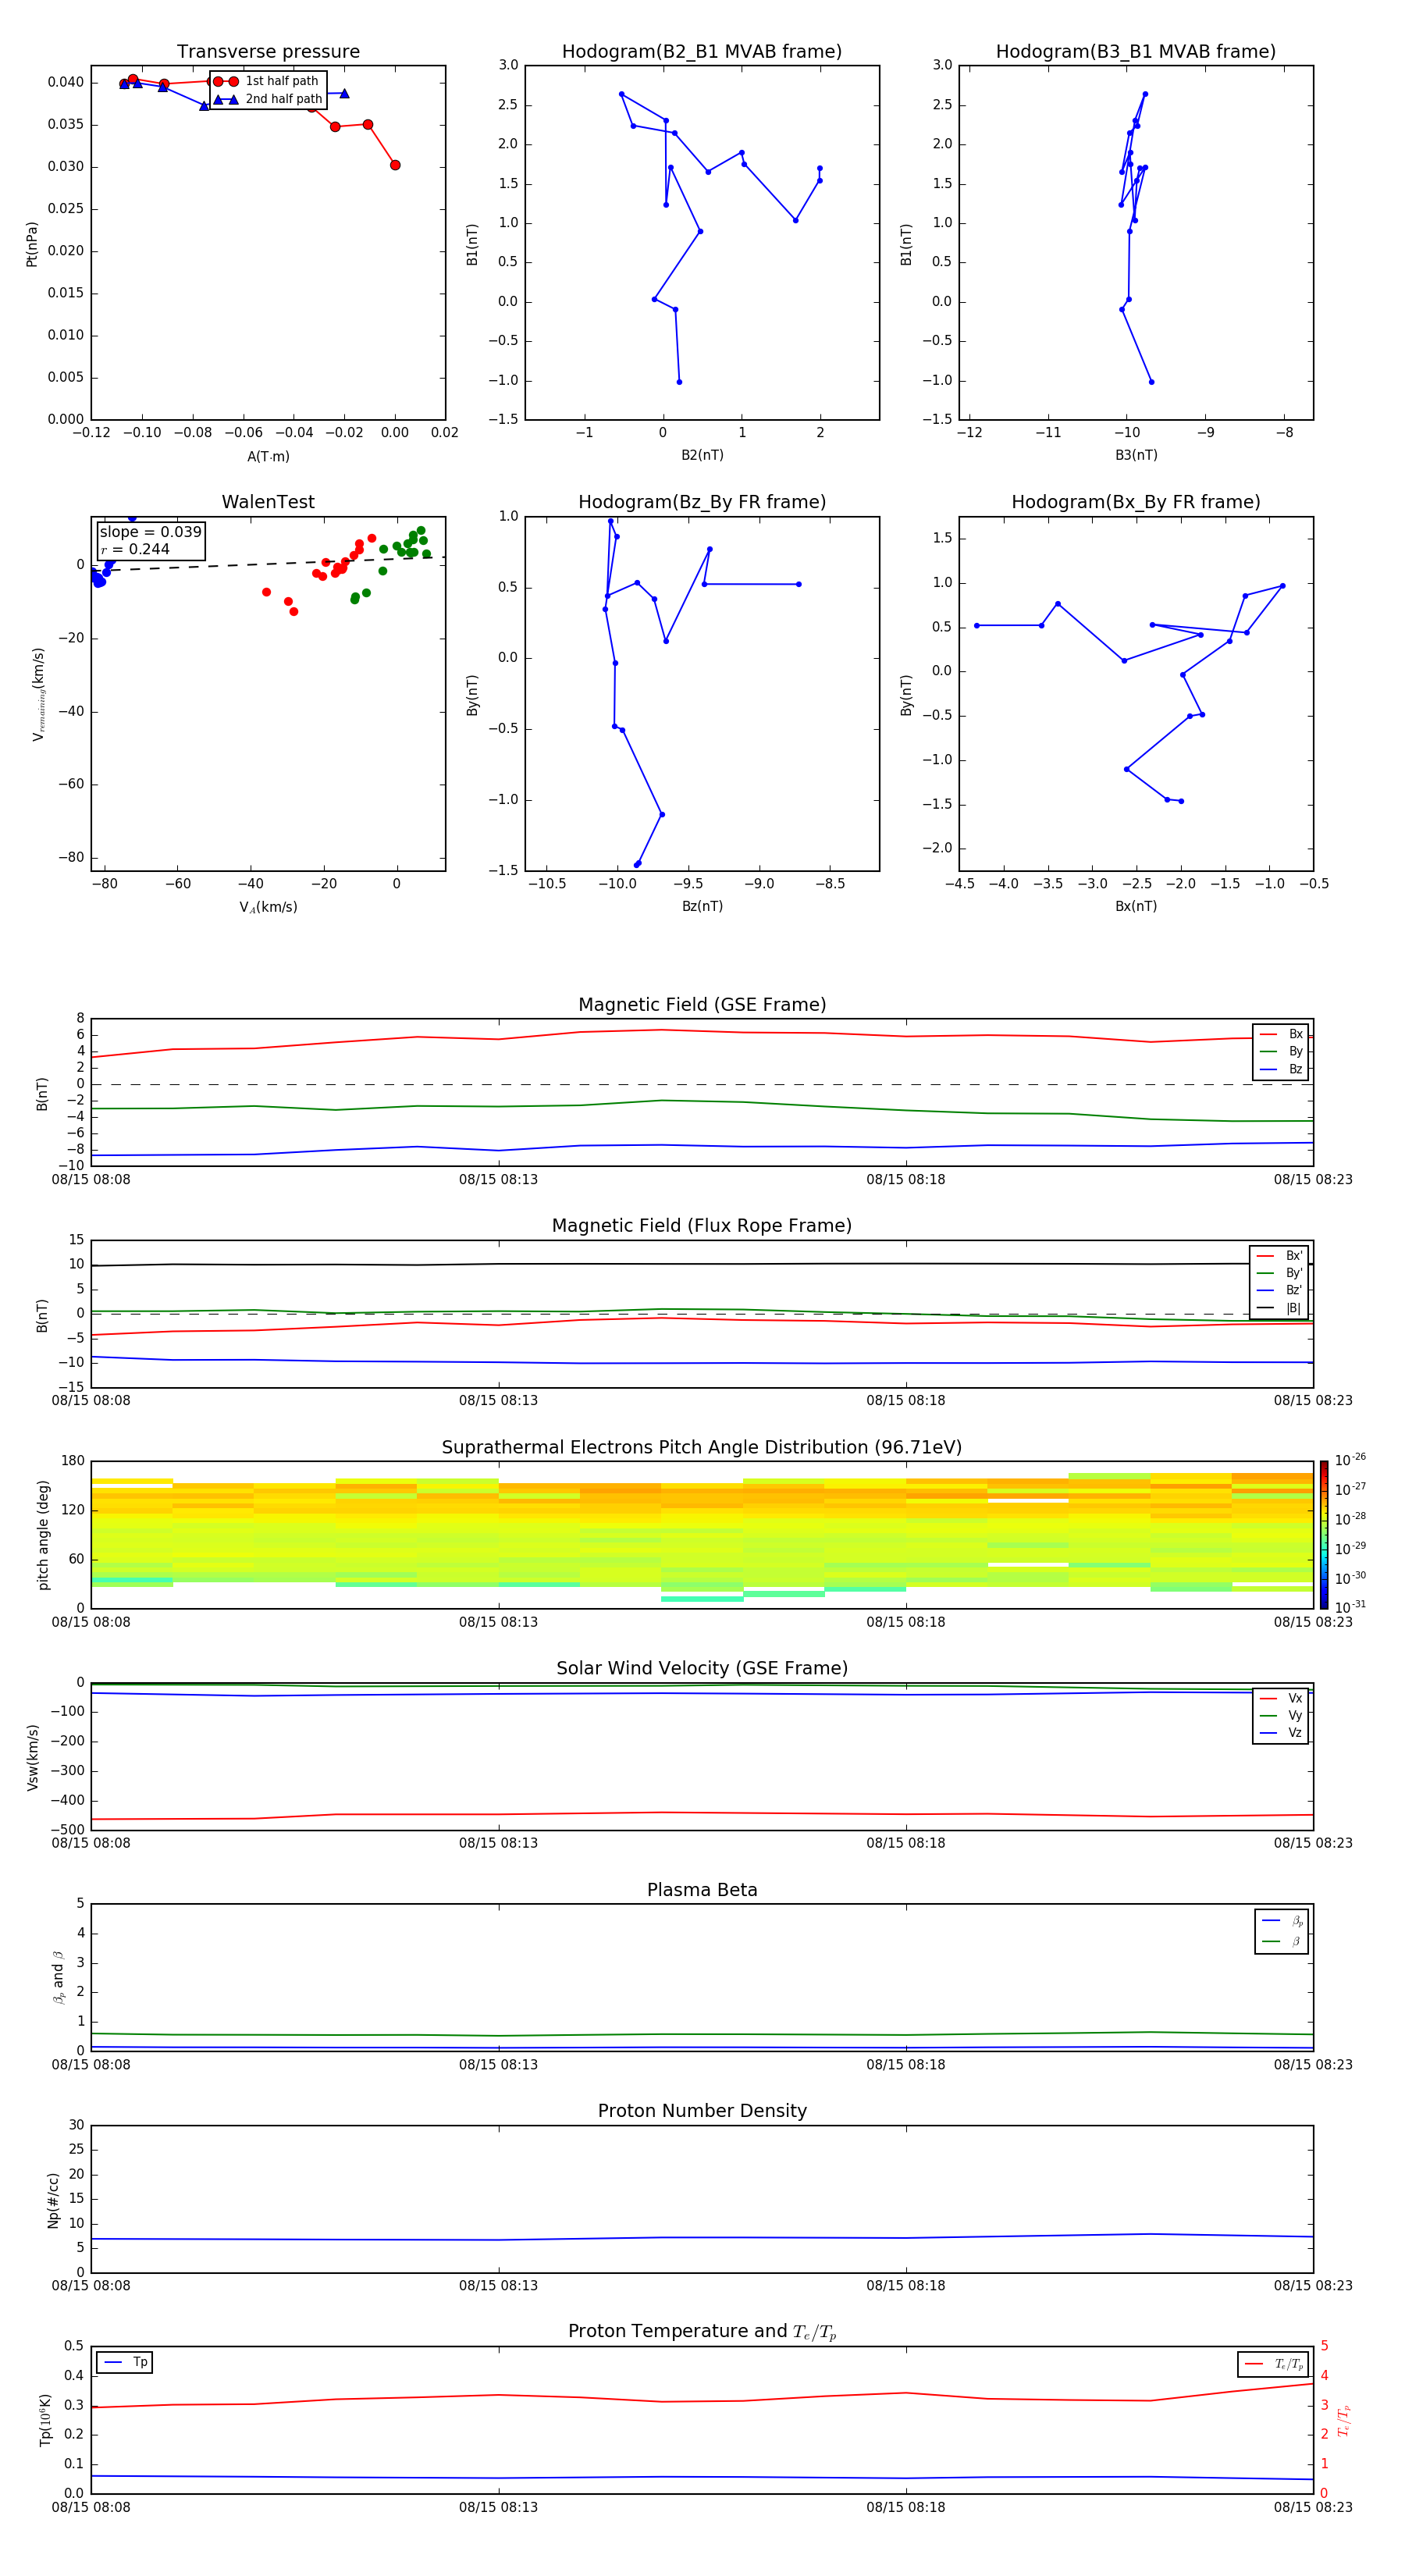This screenshot has height=2576, width=1405.
Task: Click the 'Solar Wind Velocity (GSE Frame)' title
Action: pos(702,1669)
